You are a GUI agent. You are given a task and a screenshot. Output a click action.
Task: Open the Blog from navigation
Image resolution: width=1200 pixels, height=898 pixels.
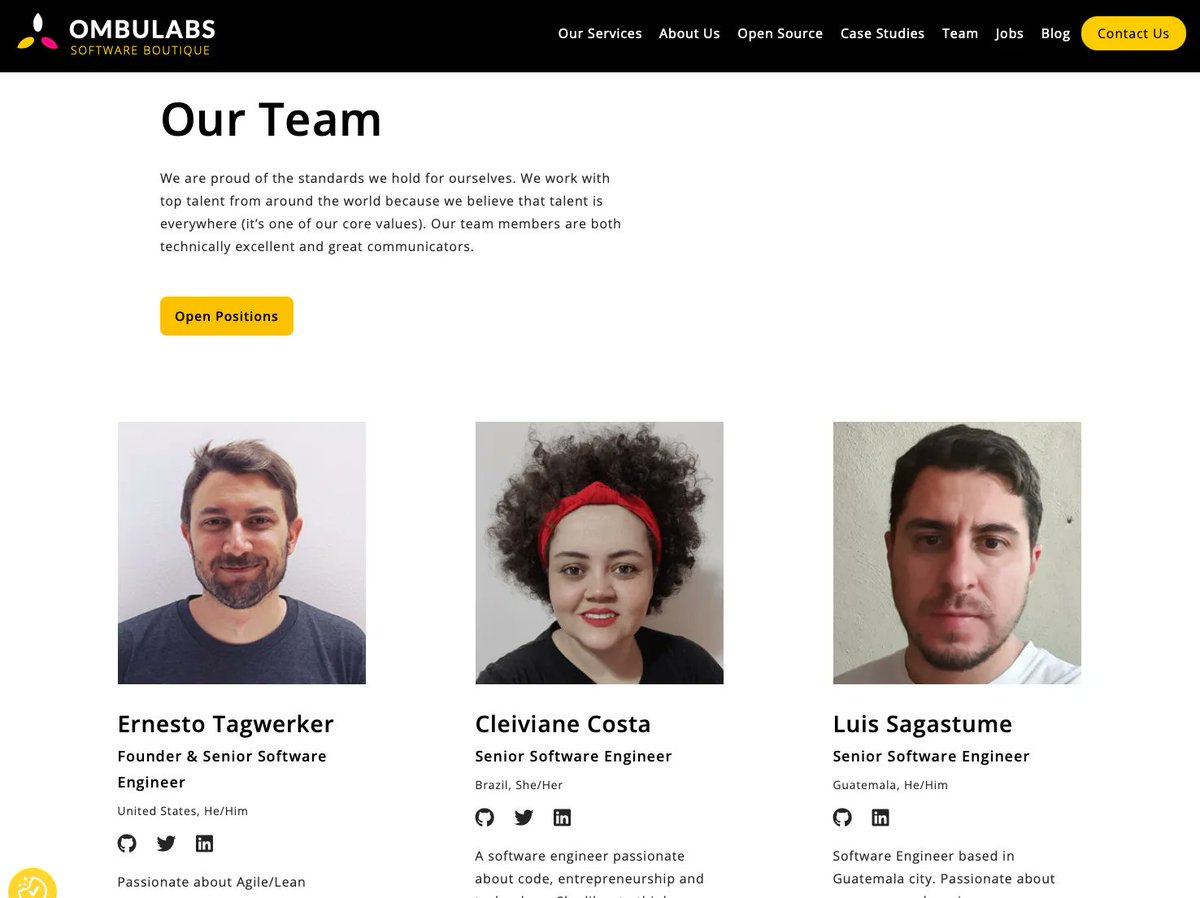coord(1055,33)
